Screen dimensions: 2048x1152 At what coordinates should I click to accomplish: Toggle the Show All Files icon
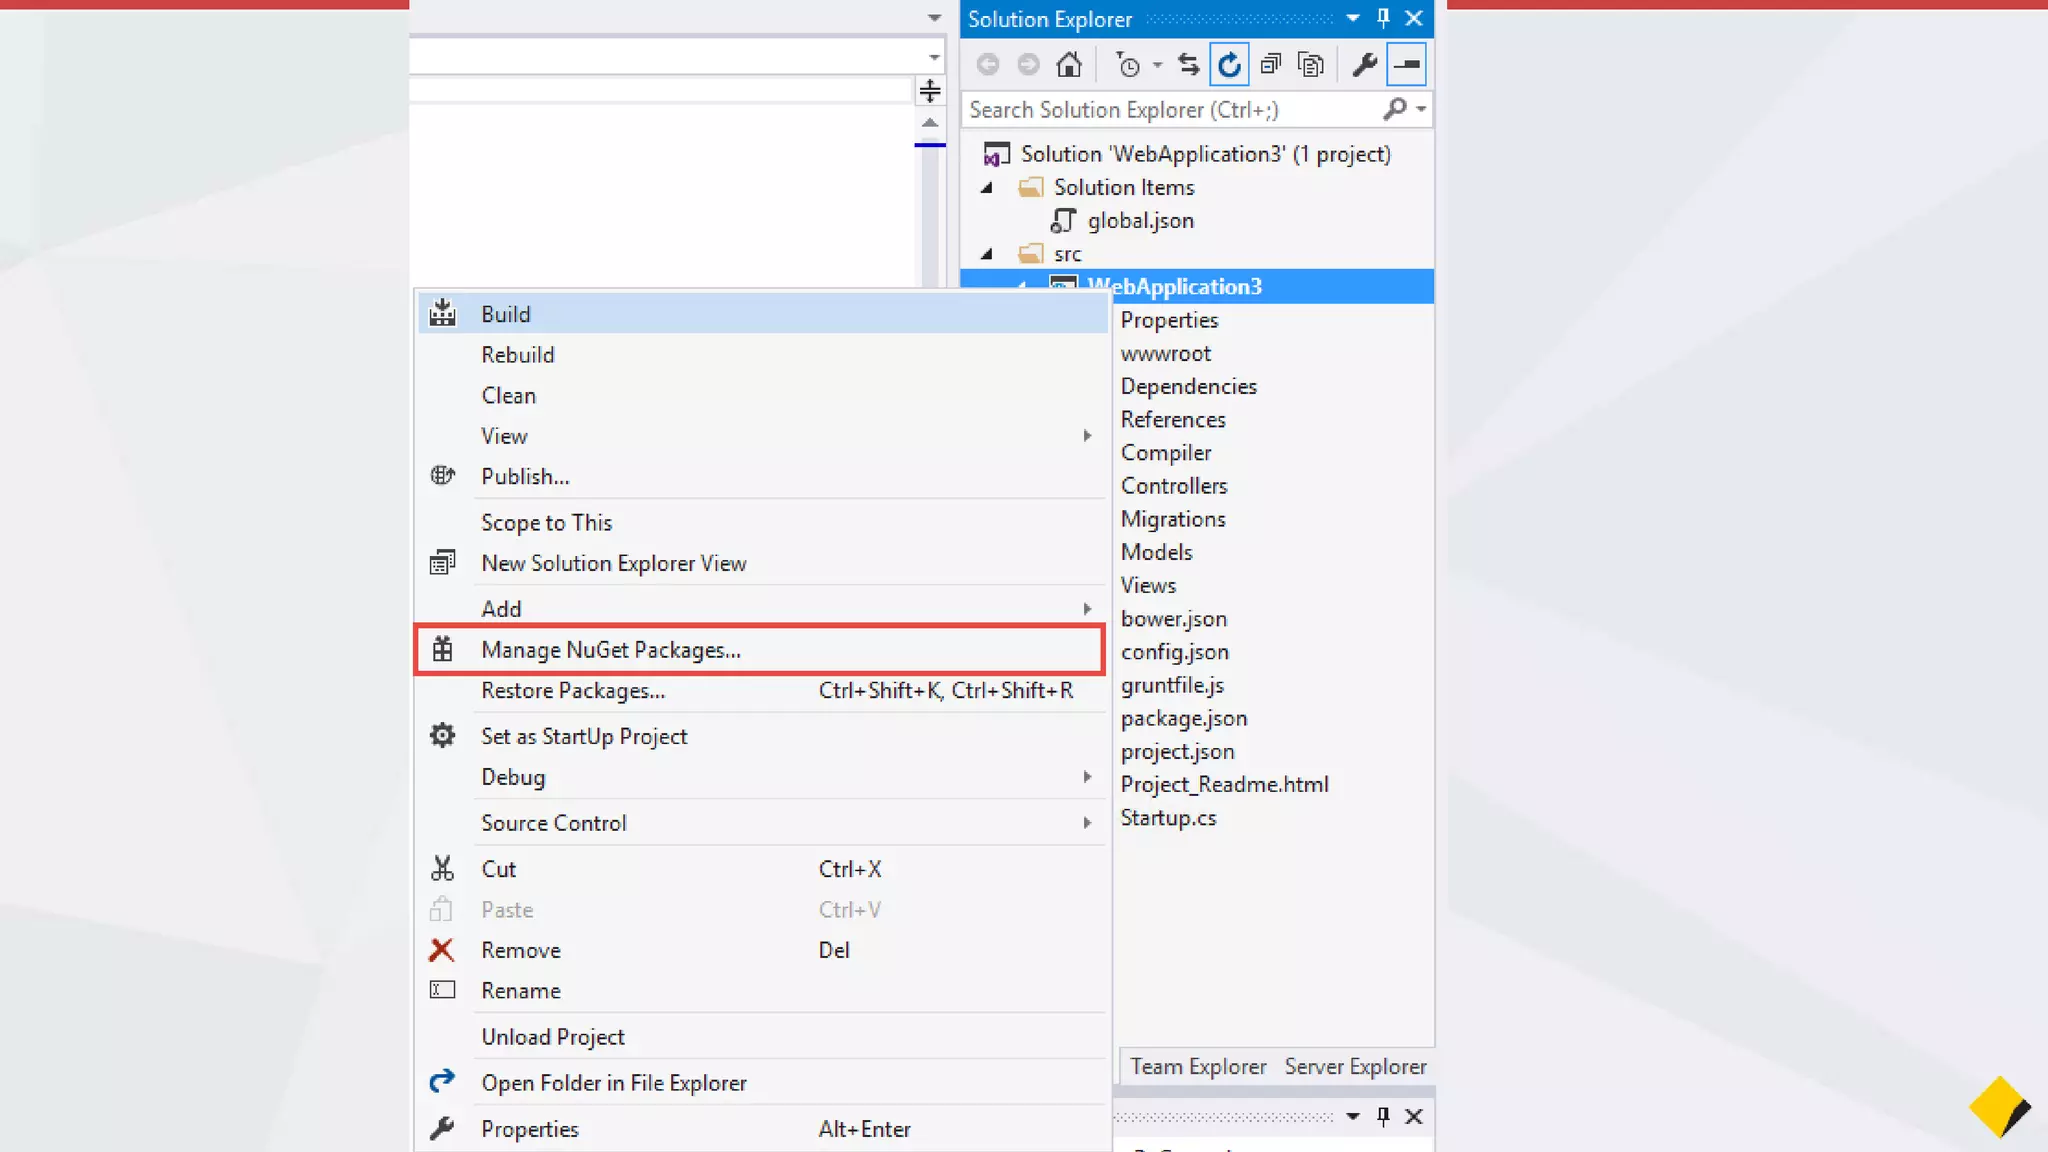[x=1311, y=65]
